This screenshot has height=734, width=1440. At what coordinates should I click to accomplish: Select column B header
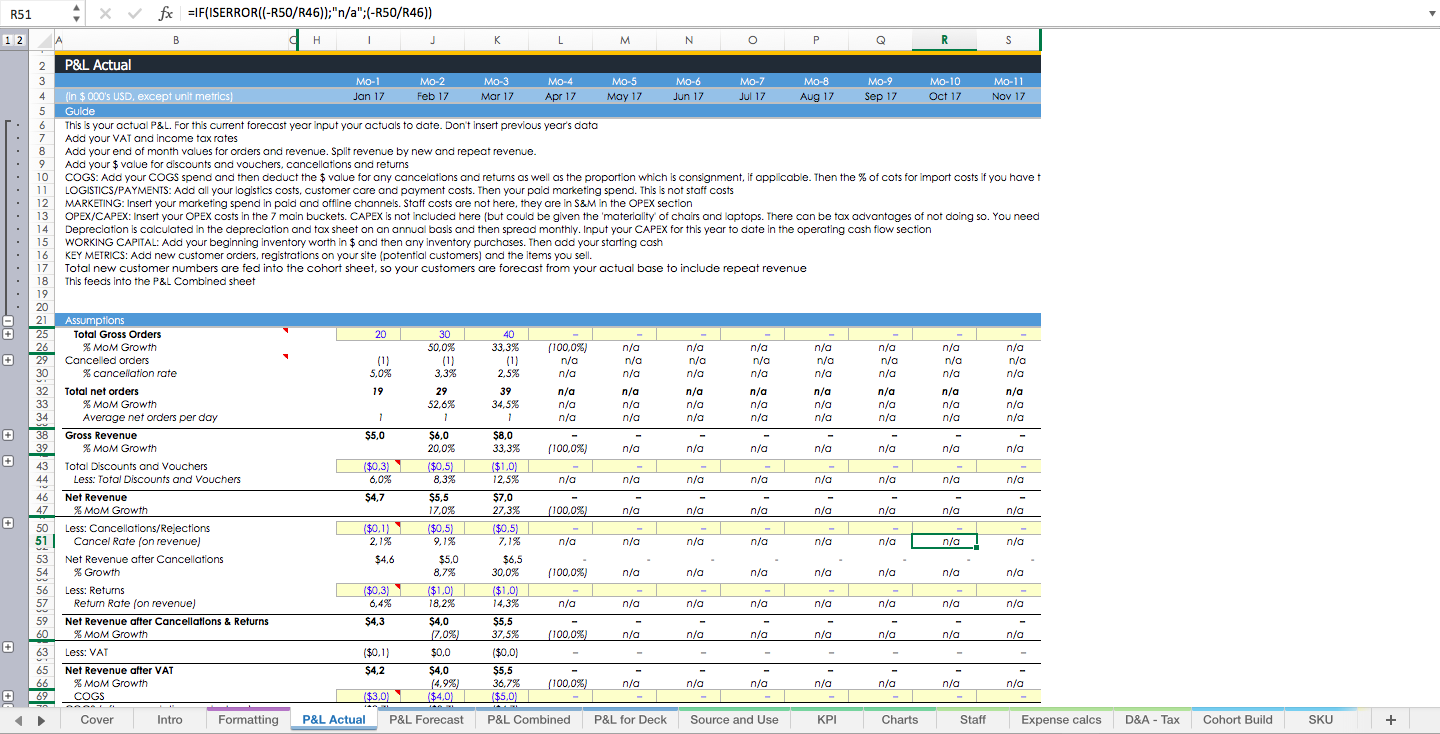[x=176, y=40]
